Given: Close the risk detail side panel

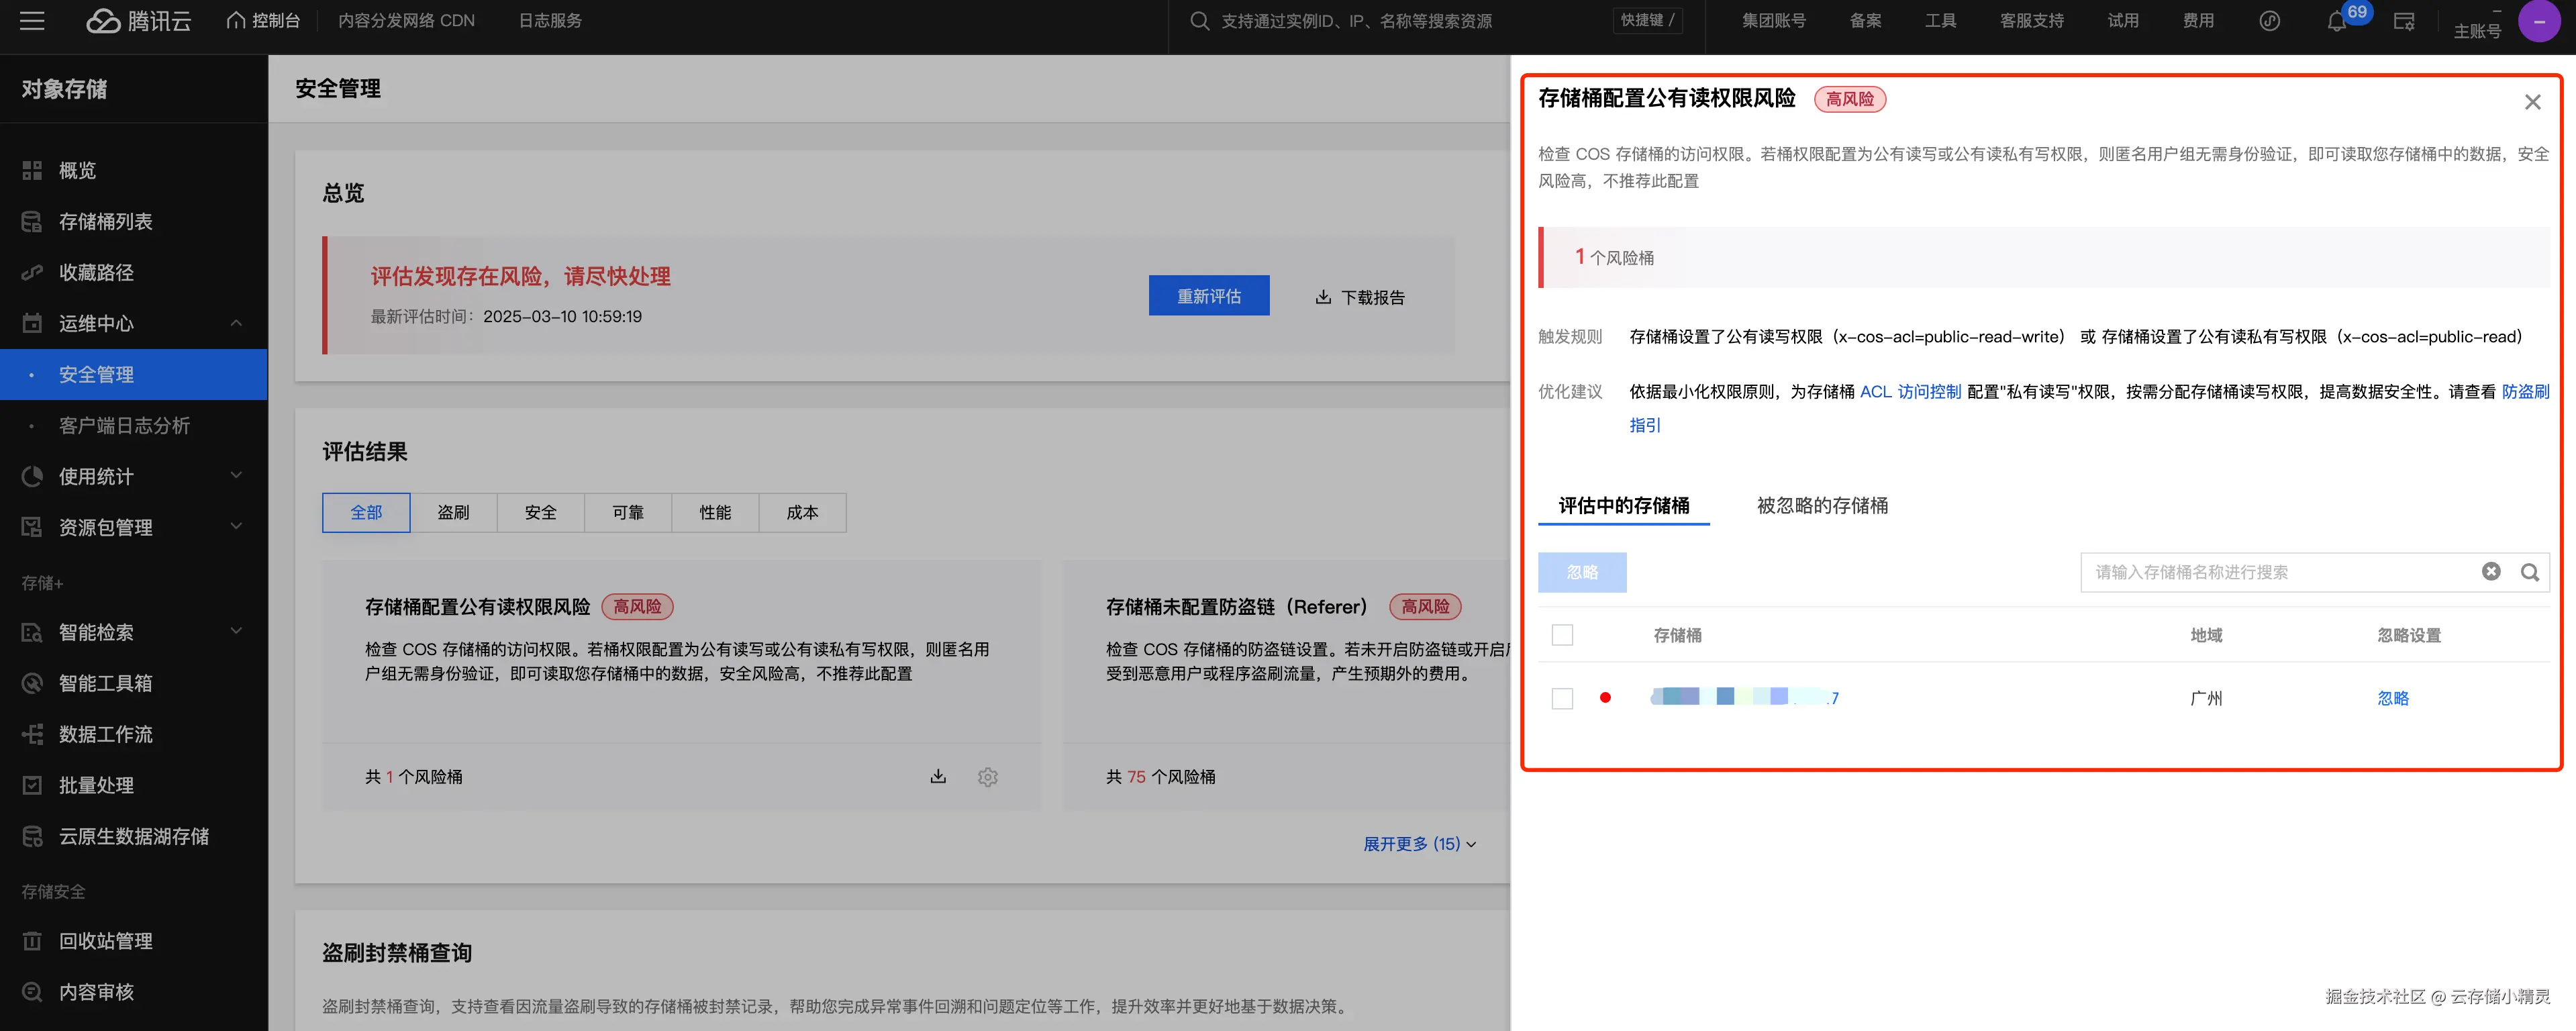Looking at the screenshot, I should pos(2532,102).
